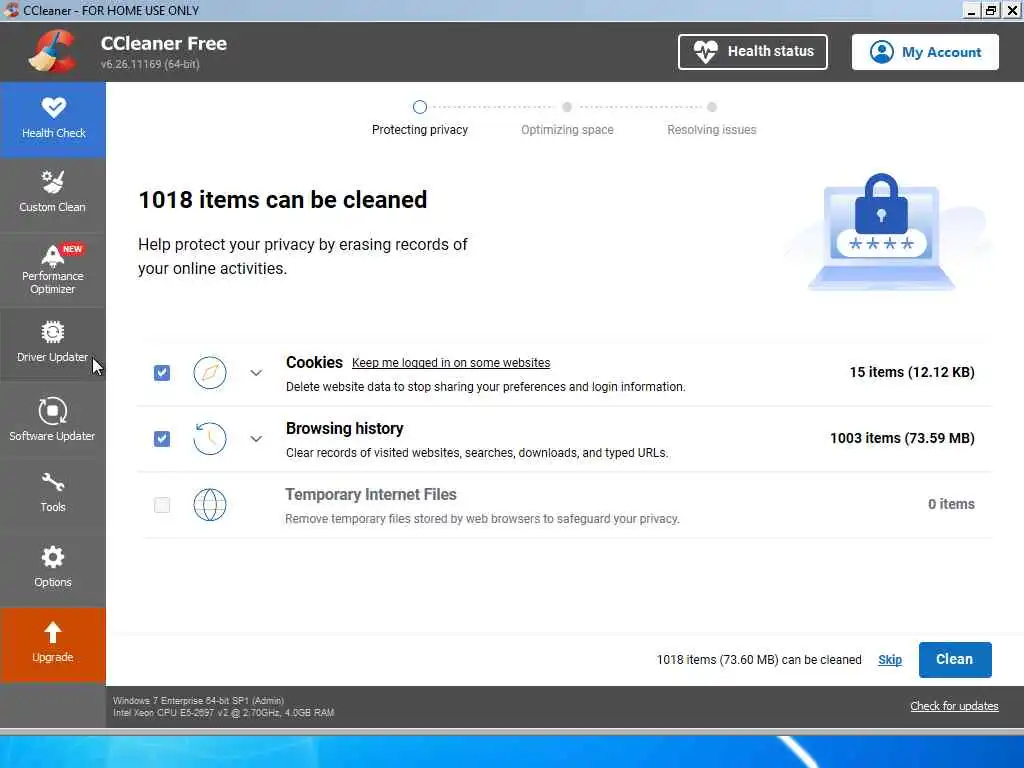The height and width of the screenshot is (768, 1024).
Task: Click the Skip link
Action: pyautogui.click(x=889, y=660)
